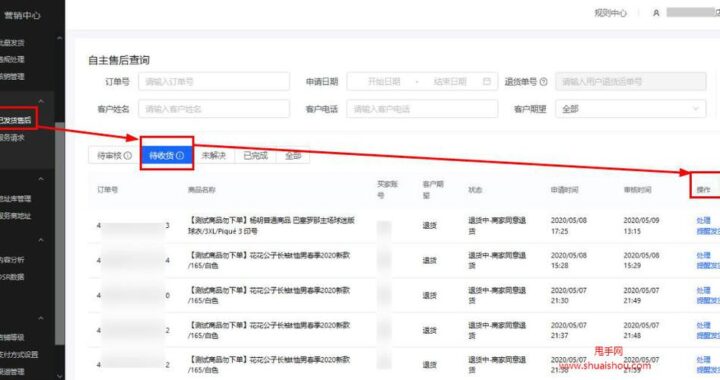Click the sidebar scroll-down arrow
720x380 pixels.
pyautogui.click(x=59, y=375)
